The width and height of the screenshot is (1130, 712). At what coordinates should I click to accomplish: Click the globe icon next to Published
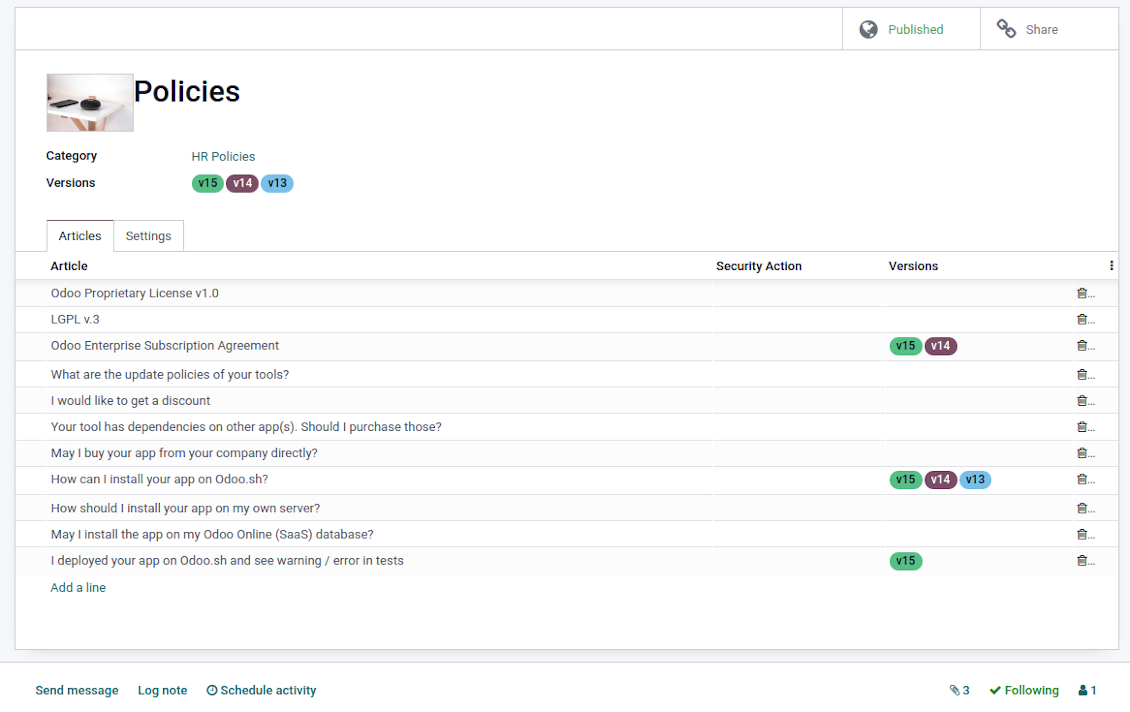868,30
